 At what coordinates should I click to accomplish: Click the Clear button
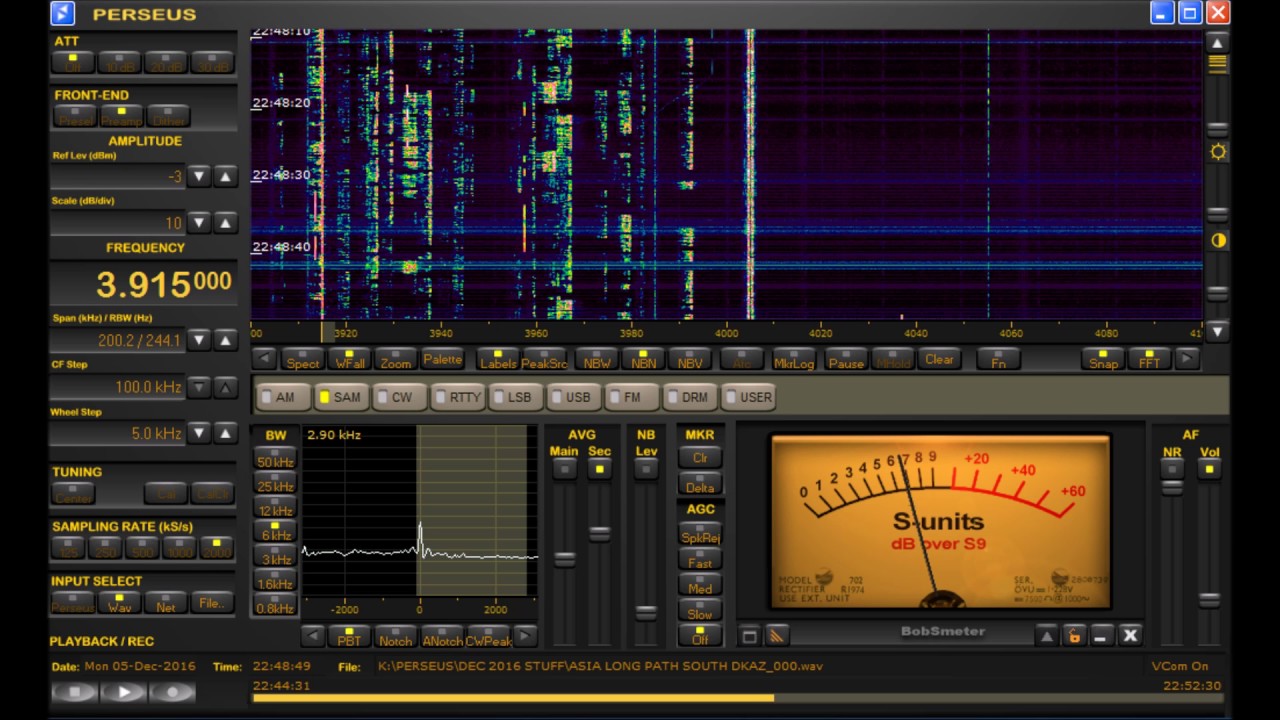[939, 359]
